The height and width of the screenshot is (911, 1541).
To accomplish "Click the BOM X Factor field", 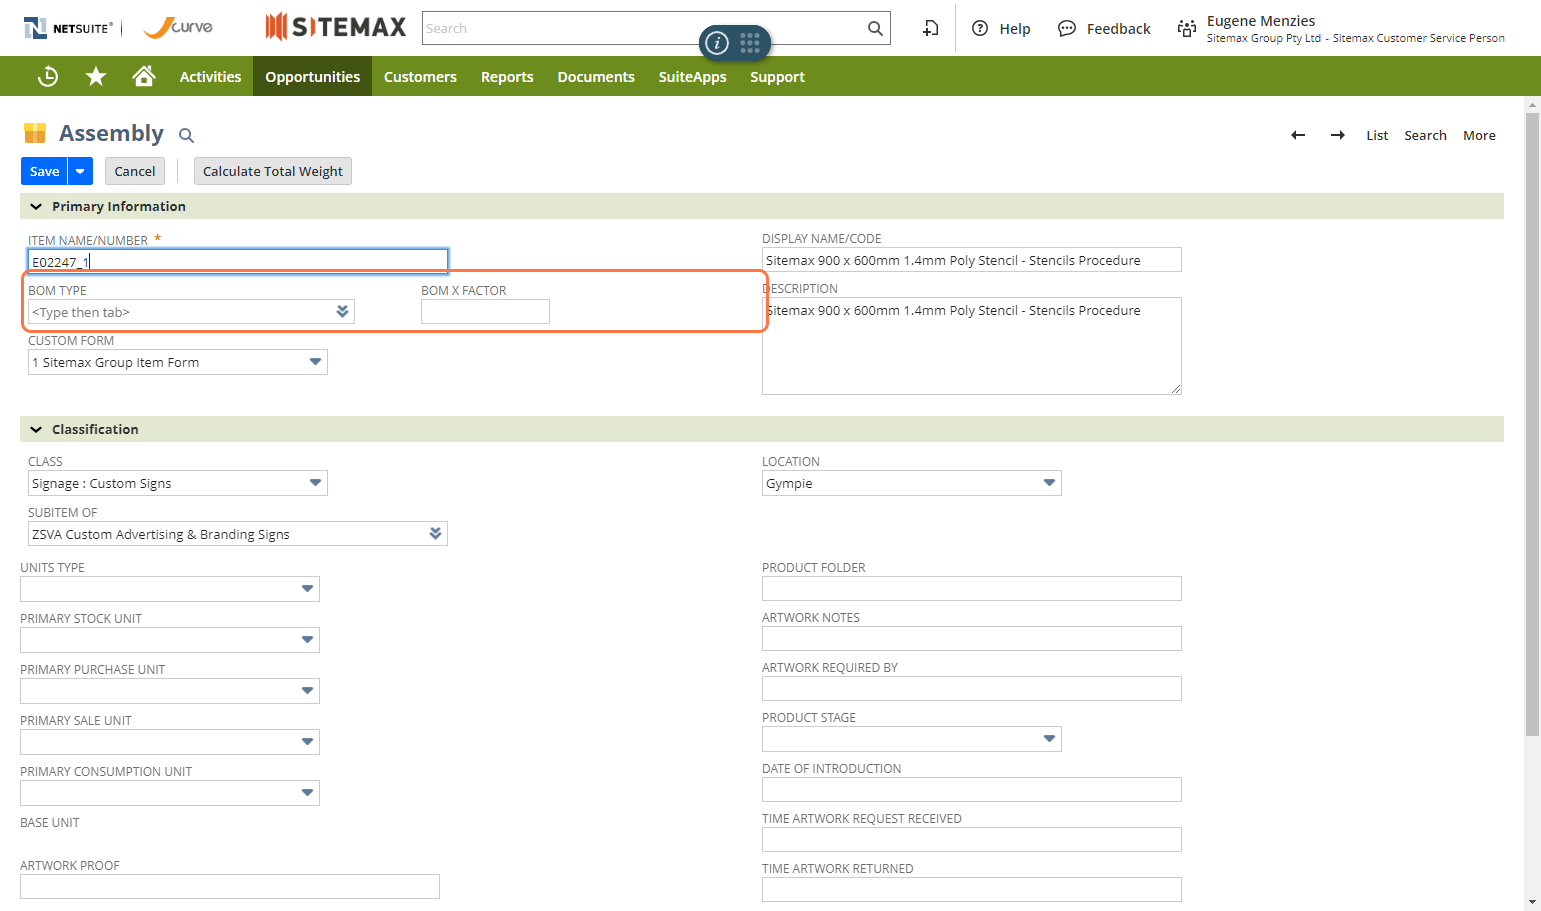I will click(485, 312).
